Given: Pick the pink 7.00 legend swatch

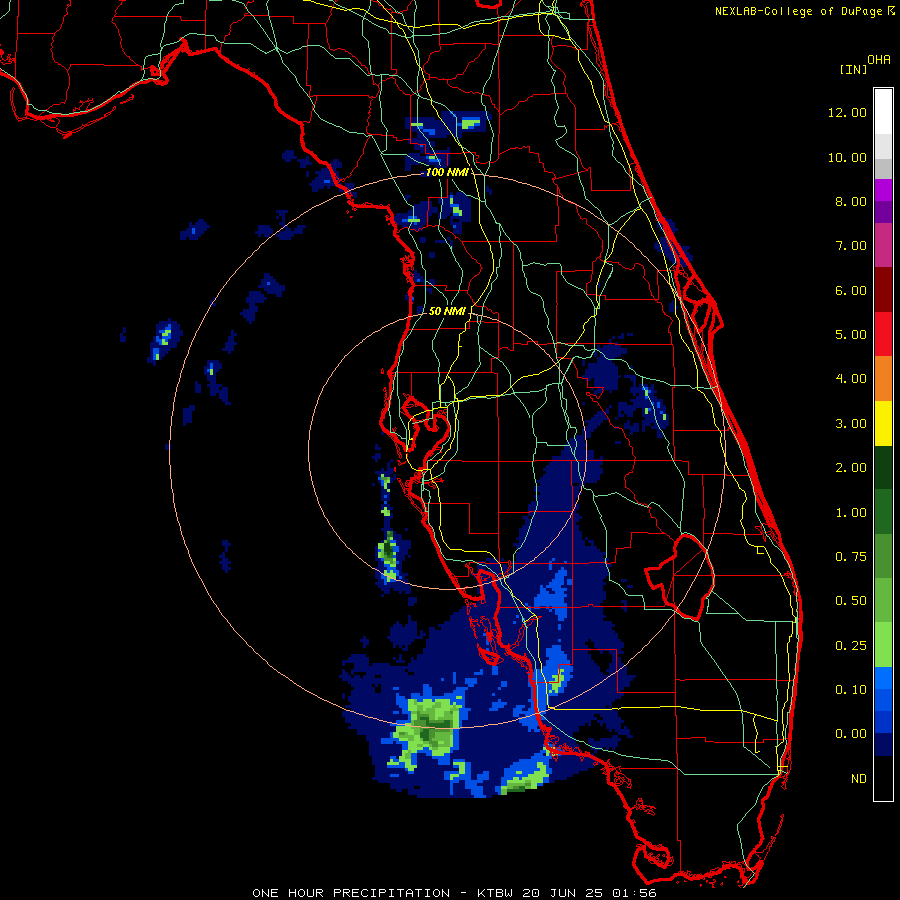Looking at the screenshot, I should (883, 245).
